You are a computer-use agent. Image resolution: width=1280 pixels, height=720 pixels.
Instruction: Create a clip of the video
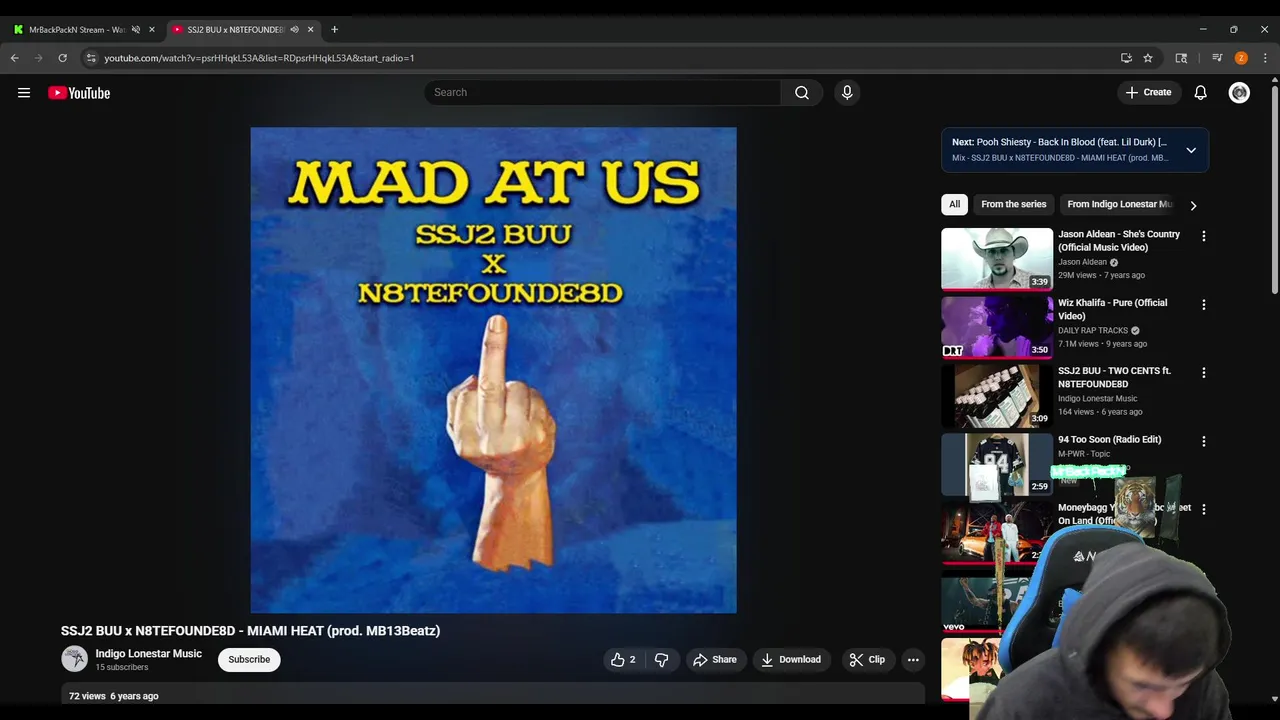(867, 660)
